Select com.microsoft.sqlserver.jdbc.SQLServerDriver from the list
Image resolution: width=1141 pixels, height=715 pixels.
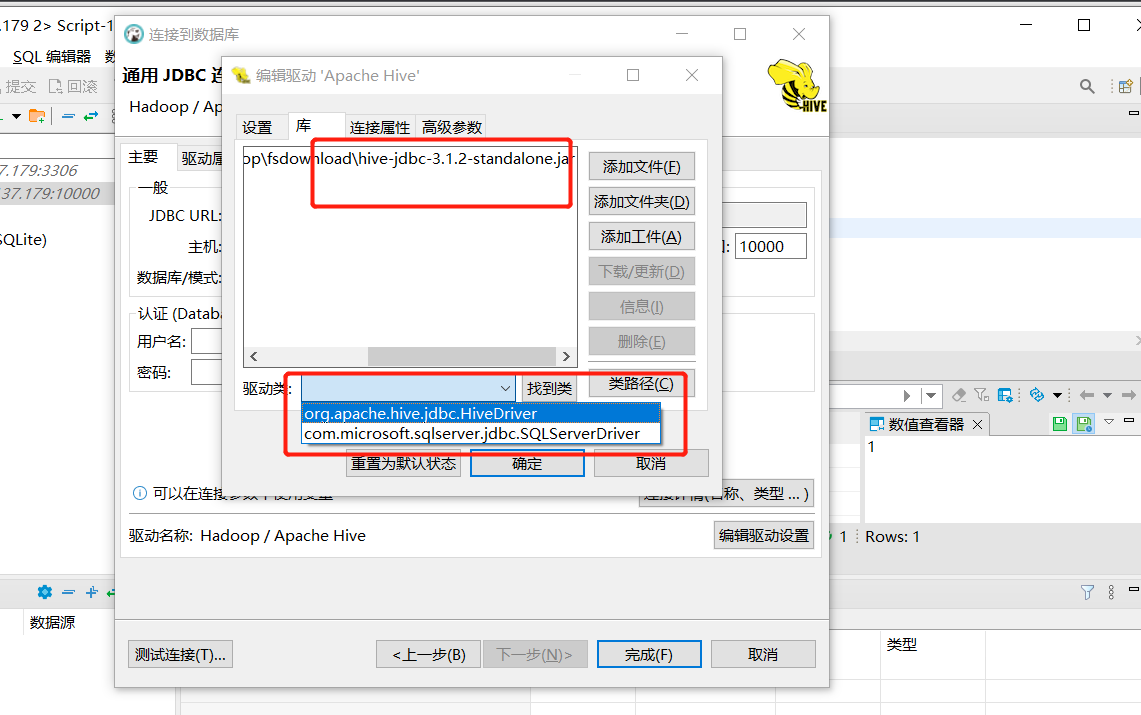click(481, 434)
